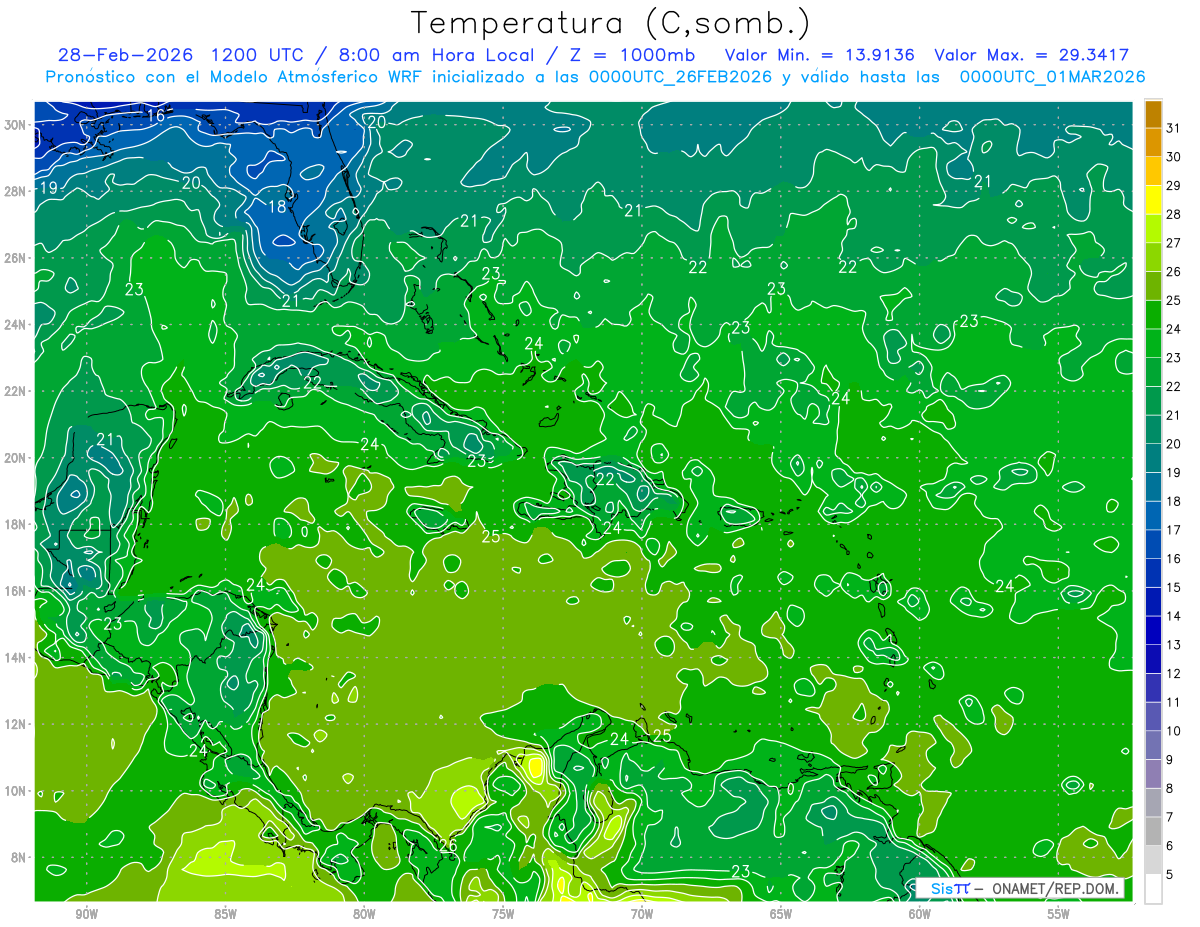Click the 70W longitude axis label
The image size is (1200, 927).
pyautogui.click(x=642, y=913)
